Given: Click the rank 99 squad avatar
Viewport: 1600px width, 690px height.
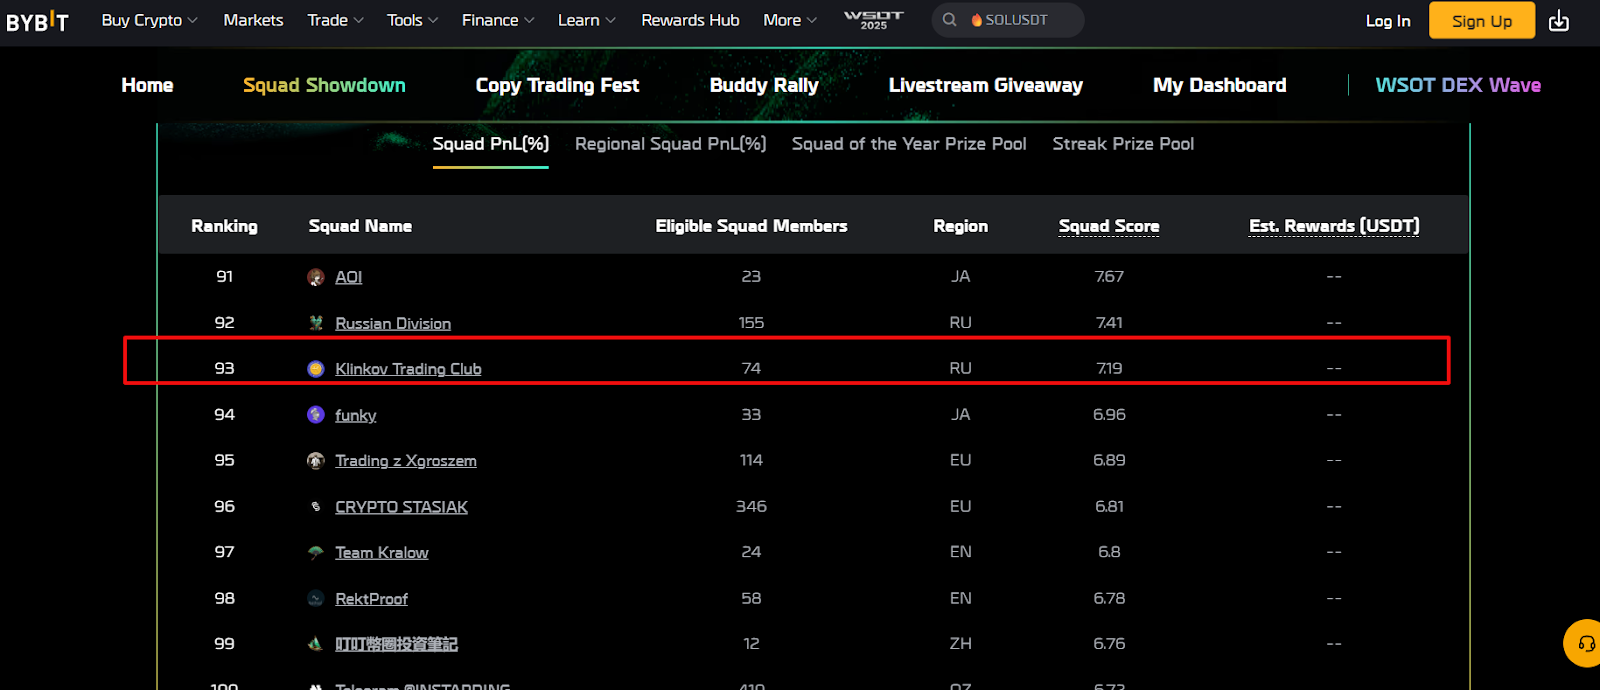Looking at the screenshot, I should coord(316,644).
